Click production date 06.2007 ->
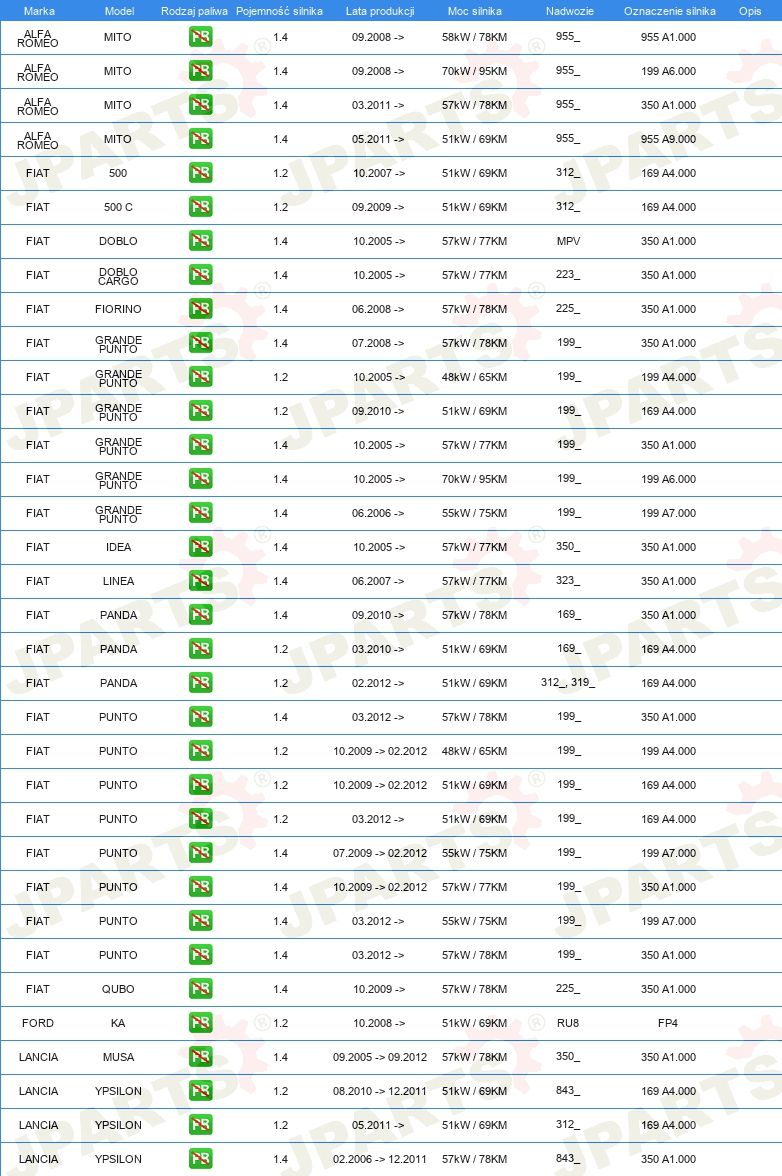The width and height of the screenshot is (782, 1176). 379,581
